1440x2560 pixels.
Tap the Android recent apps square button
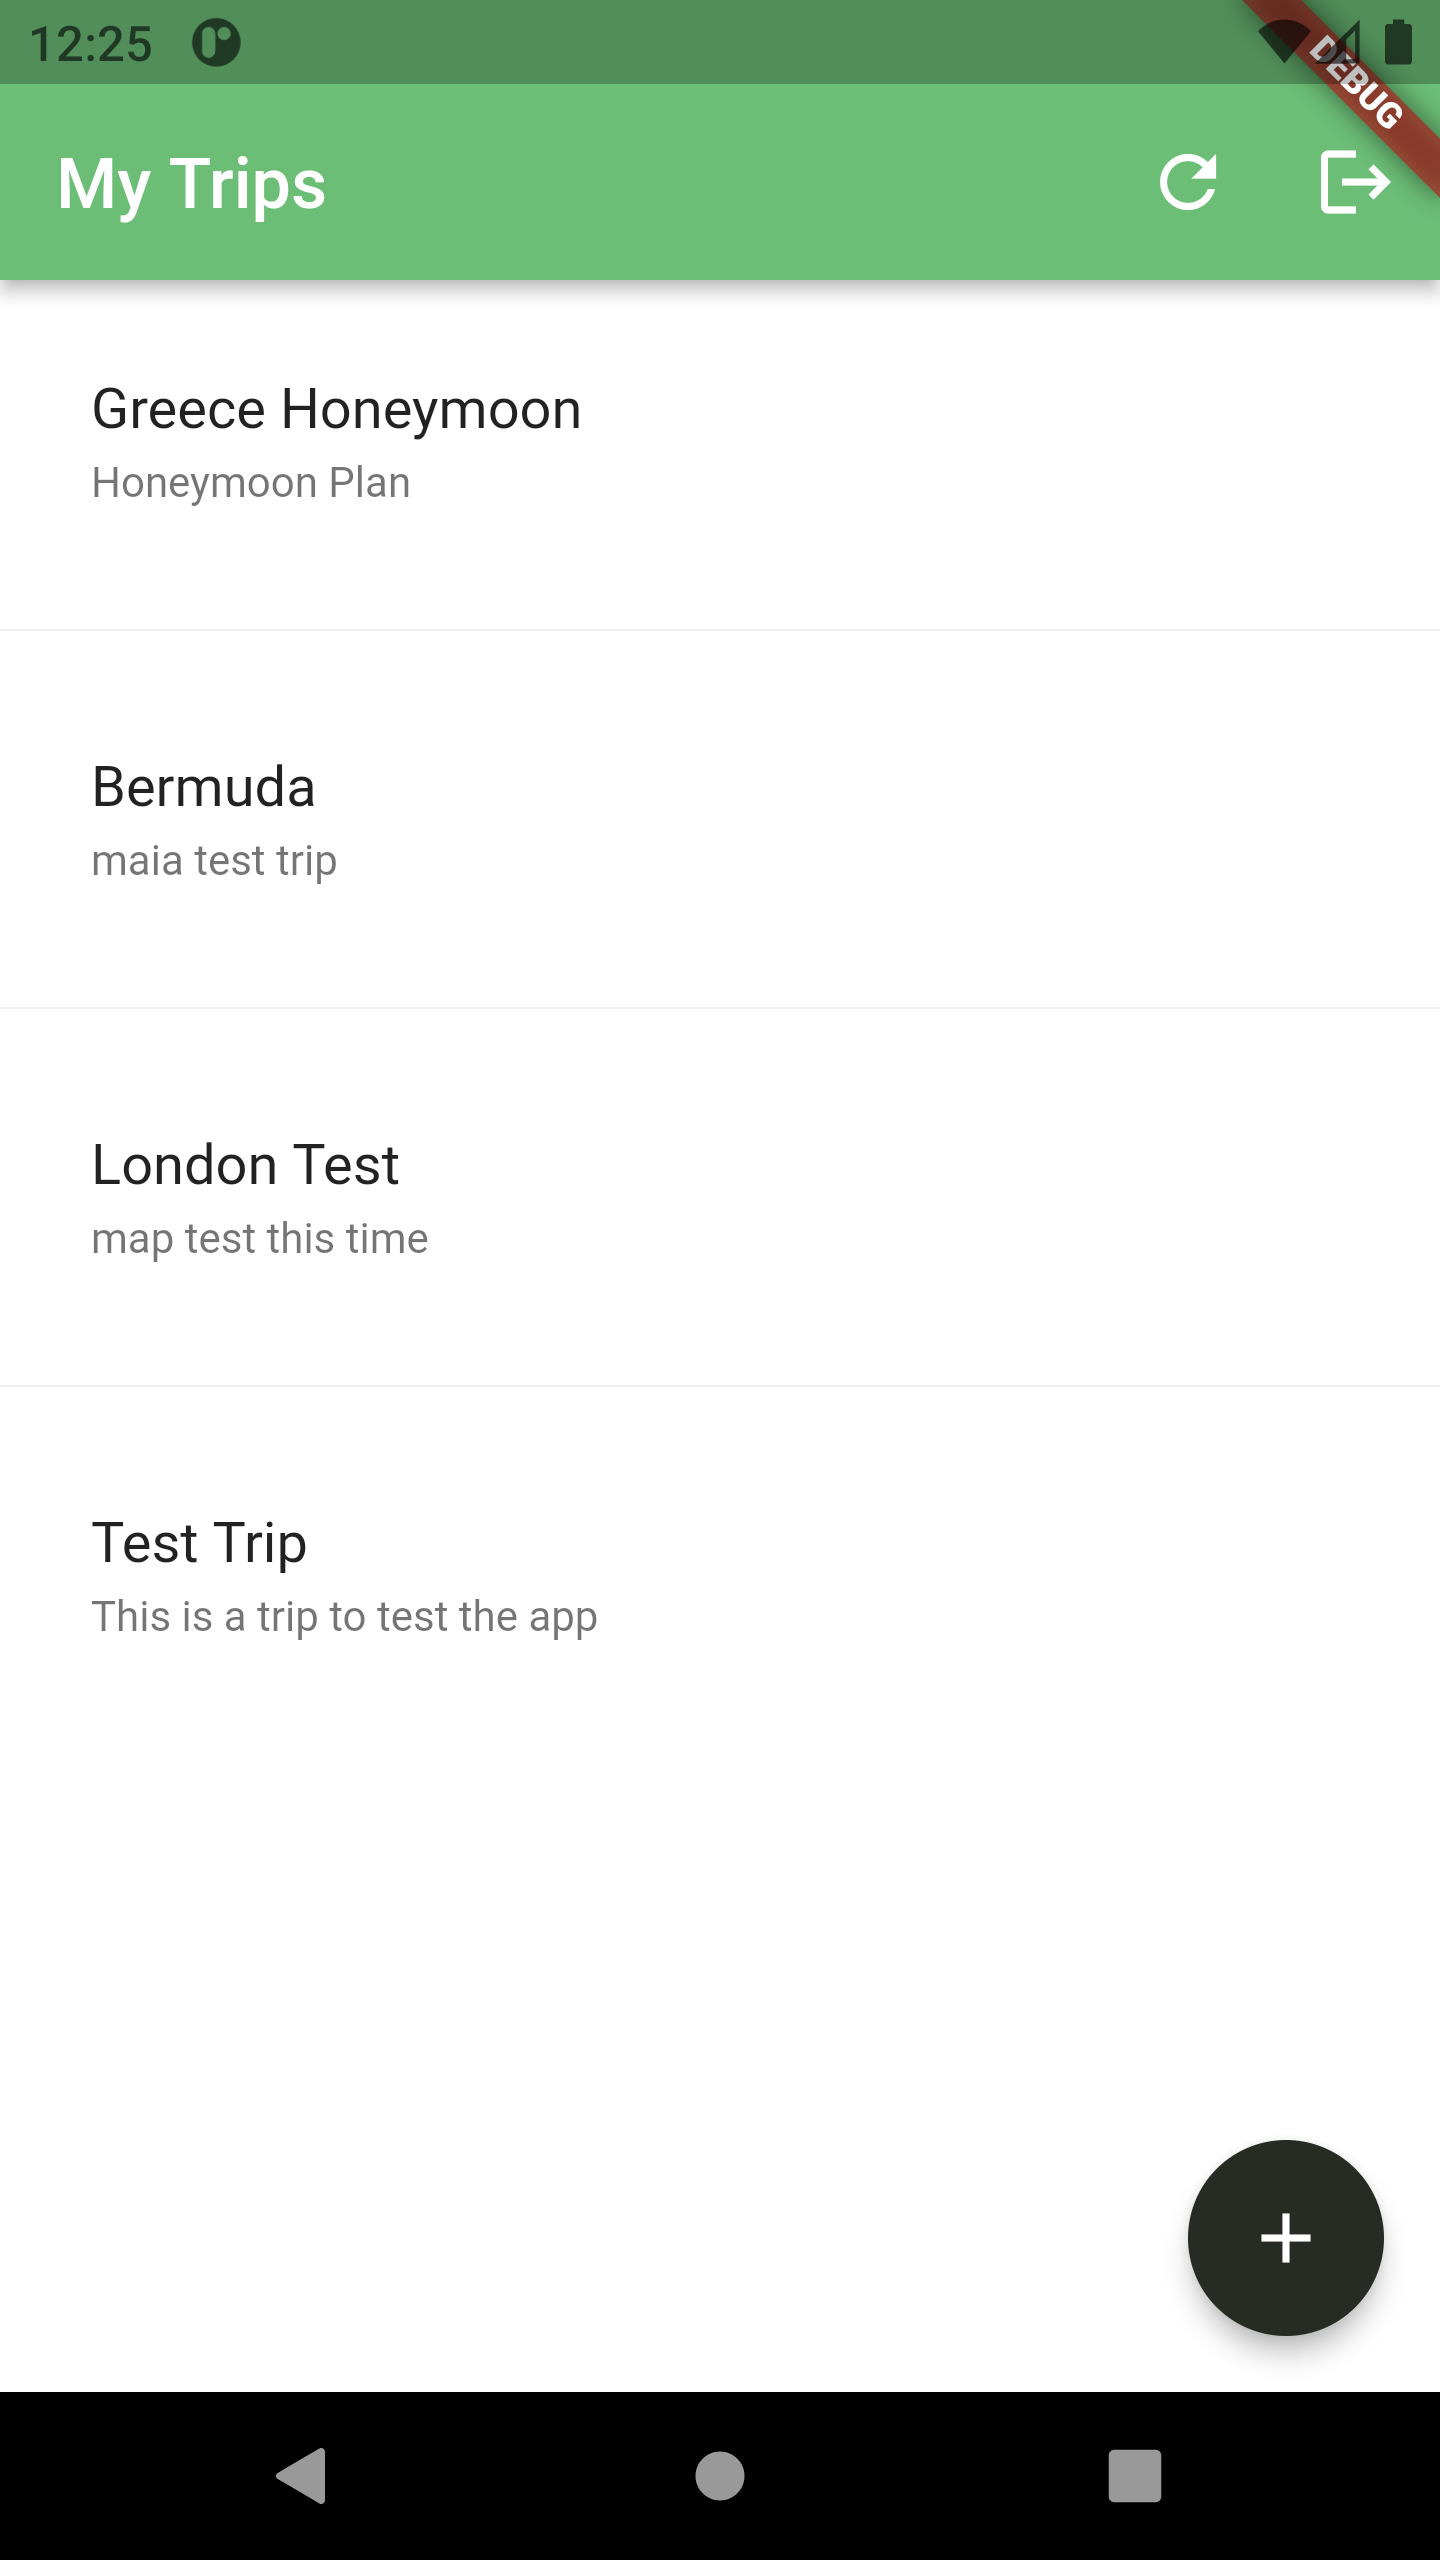1135,2476
